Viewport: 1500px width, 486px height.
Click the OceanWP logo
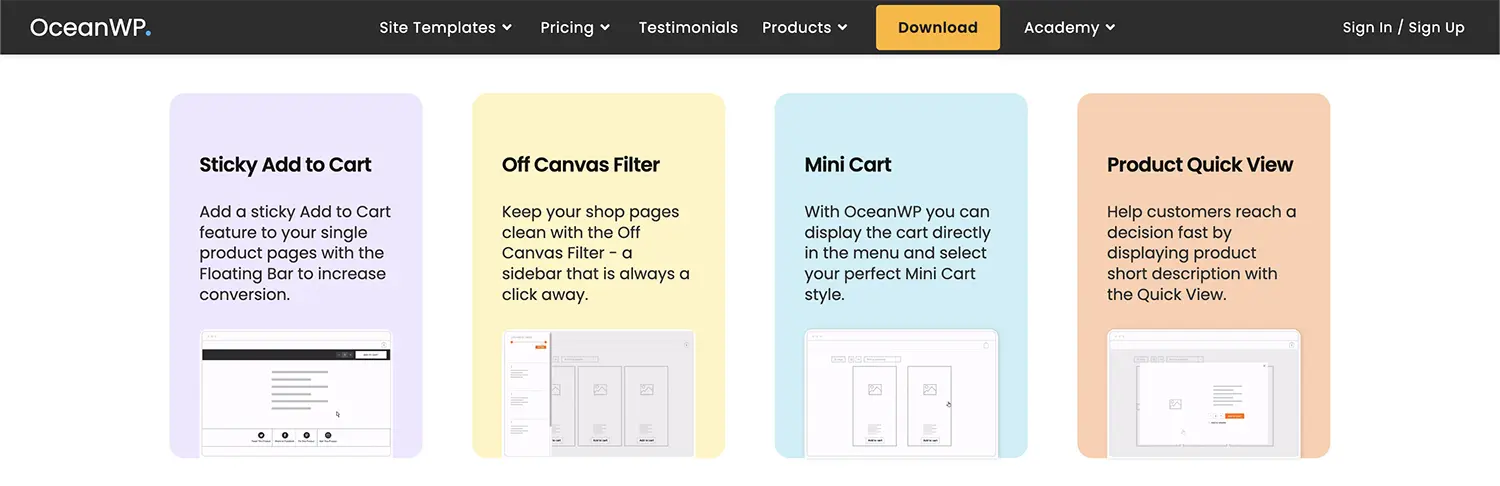(x=90, y=27)
